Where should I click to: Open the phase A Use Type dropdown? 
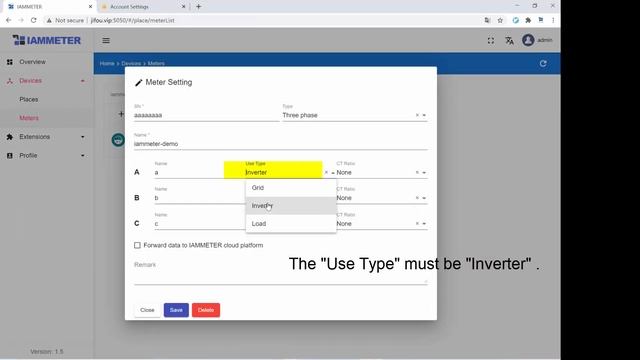click(x=333, y=173)
